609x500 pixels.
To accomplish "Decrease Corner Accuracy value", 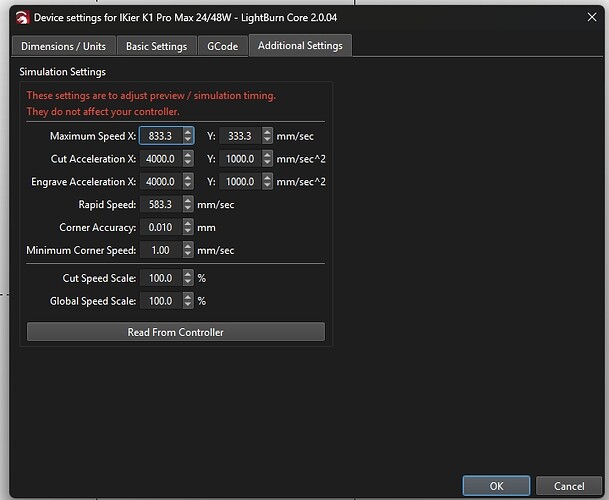I will 188,231.
